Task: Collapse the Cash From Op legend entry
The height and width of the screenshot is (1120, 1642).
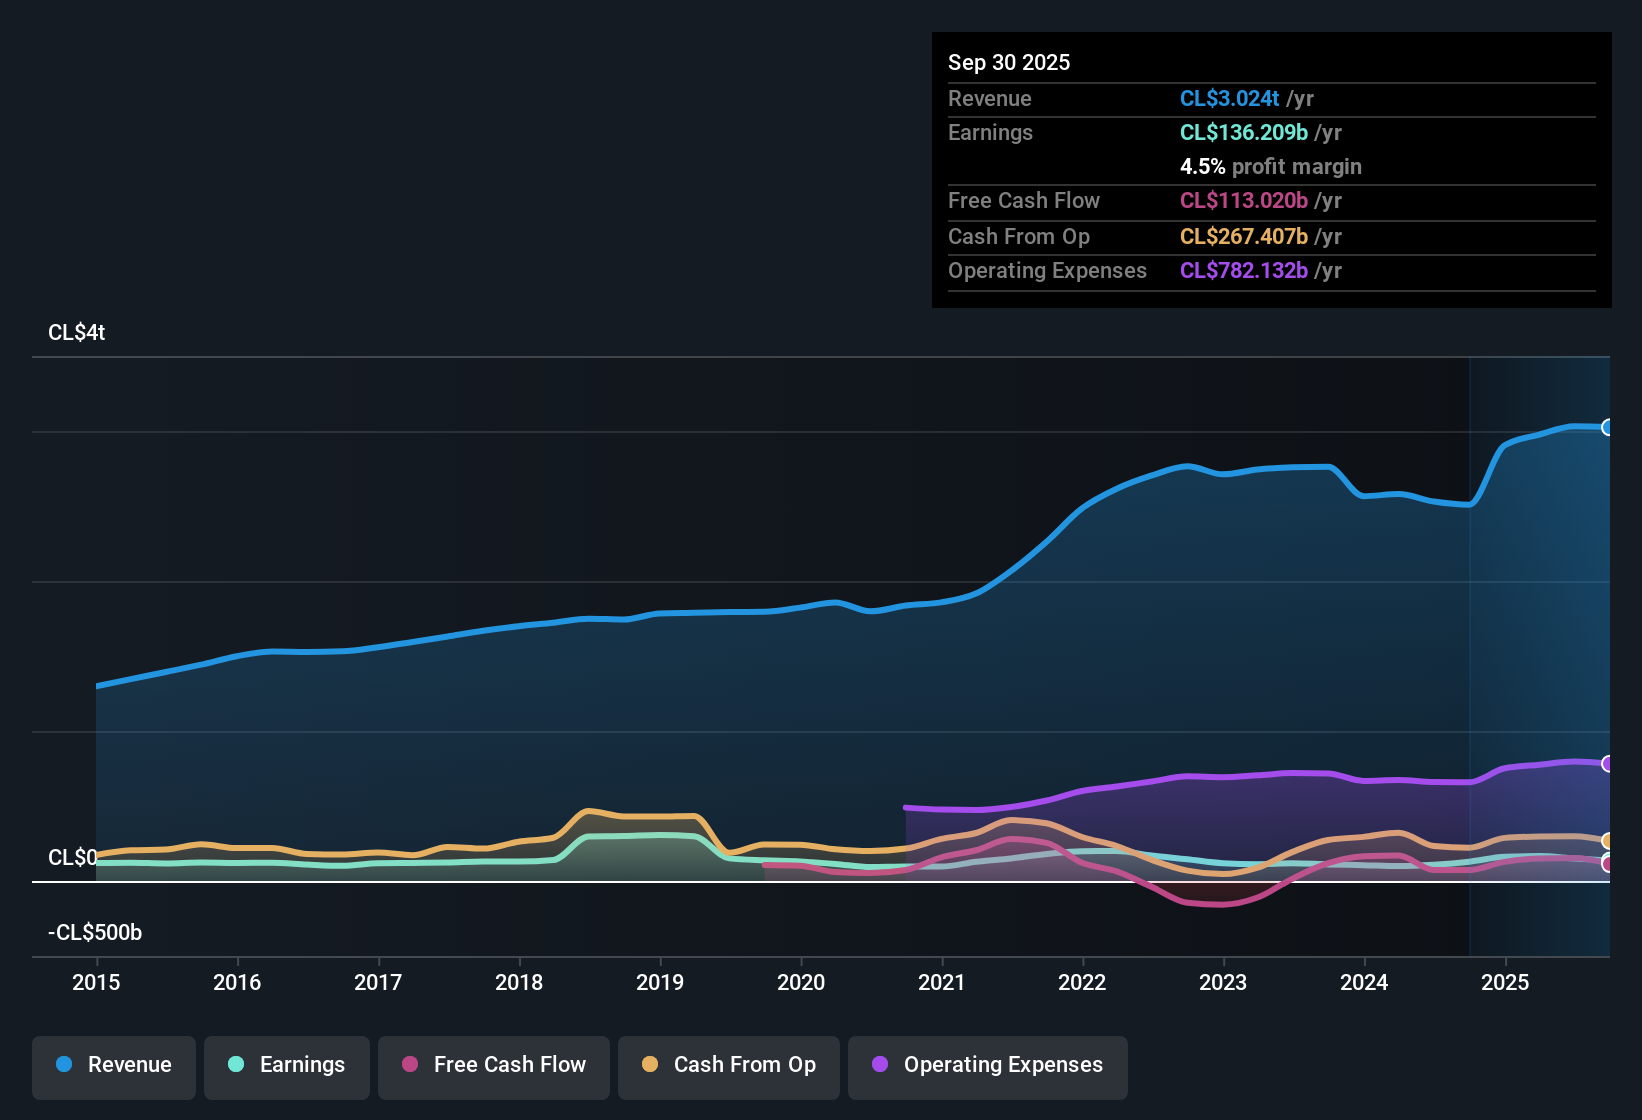Action: [728, 1065]
